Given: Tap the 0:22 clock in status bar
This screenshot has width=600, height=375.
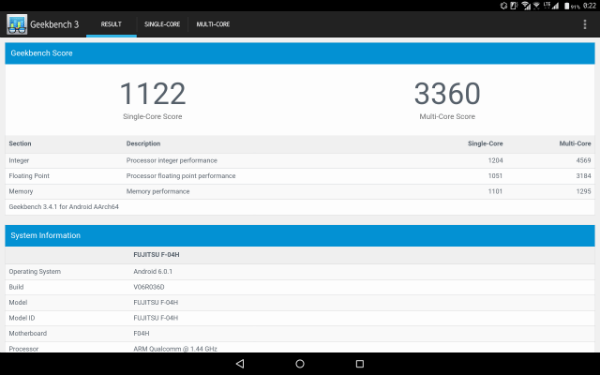Looking at the screenshot, I should pyautogui.click(x=589, y=6).
